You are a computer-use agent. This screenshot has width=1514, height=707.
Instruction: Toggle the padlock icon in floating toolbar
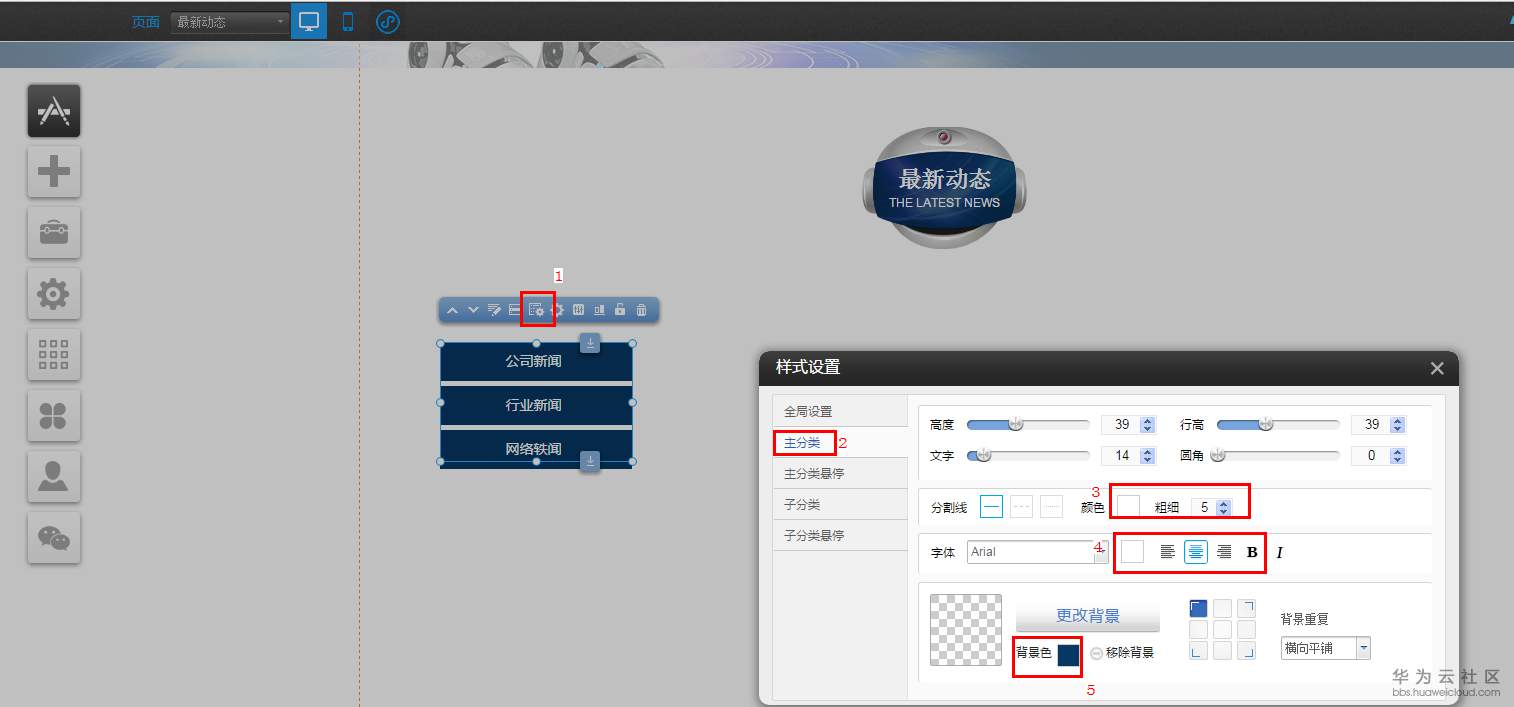tap(620, 310)
